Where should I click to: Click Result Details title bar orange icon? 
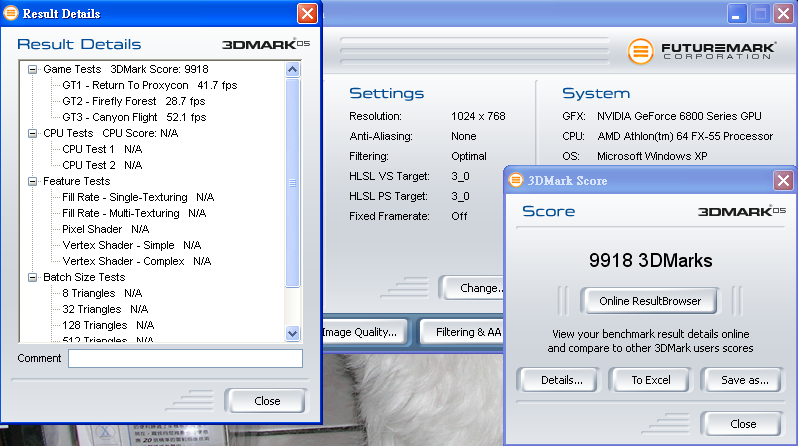(11, 13)
